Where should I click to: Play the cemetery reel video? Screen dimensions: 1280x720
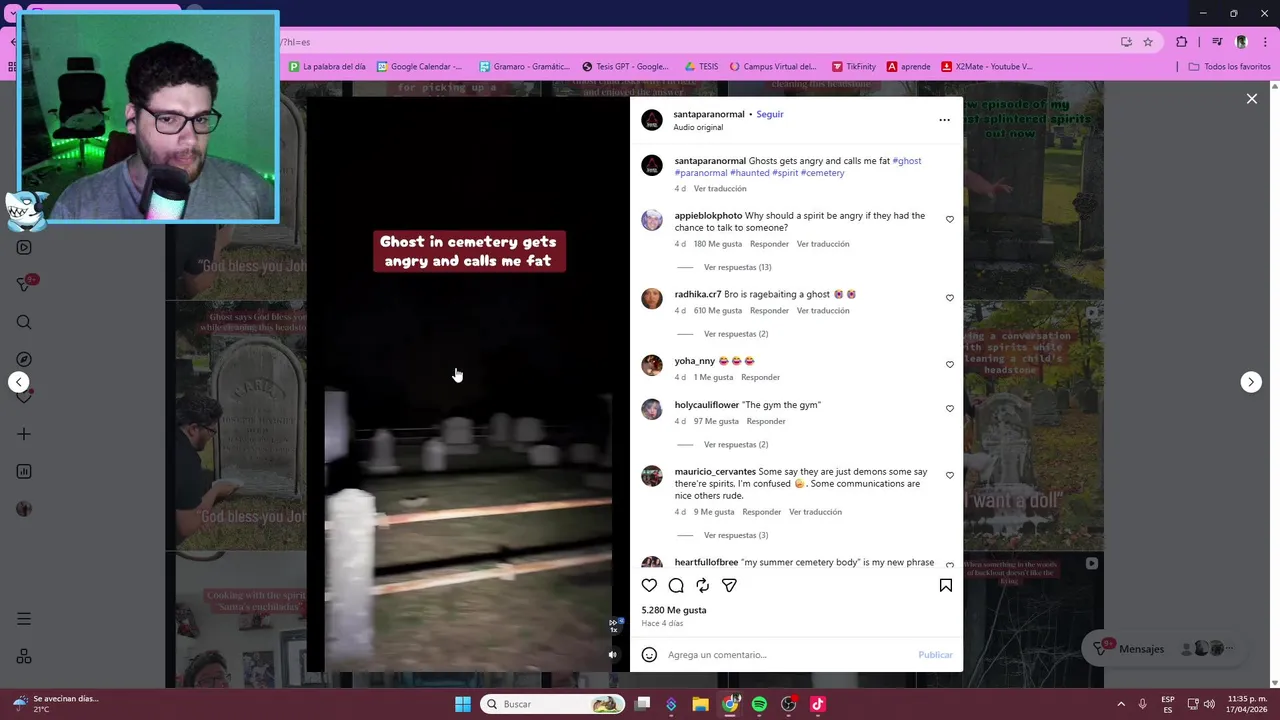(x=468, y=385)
